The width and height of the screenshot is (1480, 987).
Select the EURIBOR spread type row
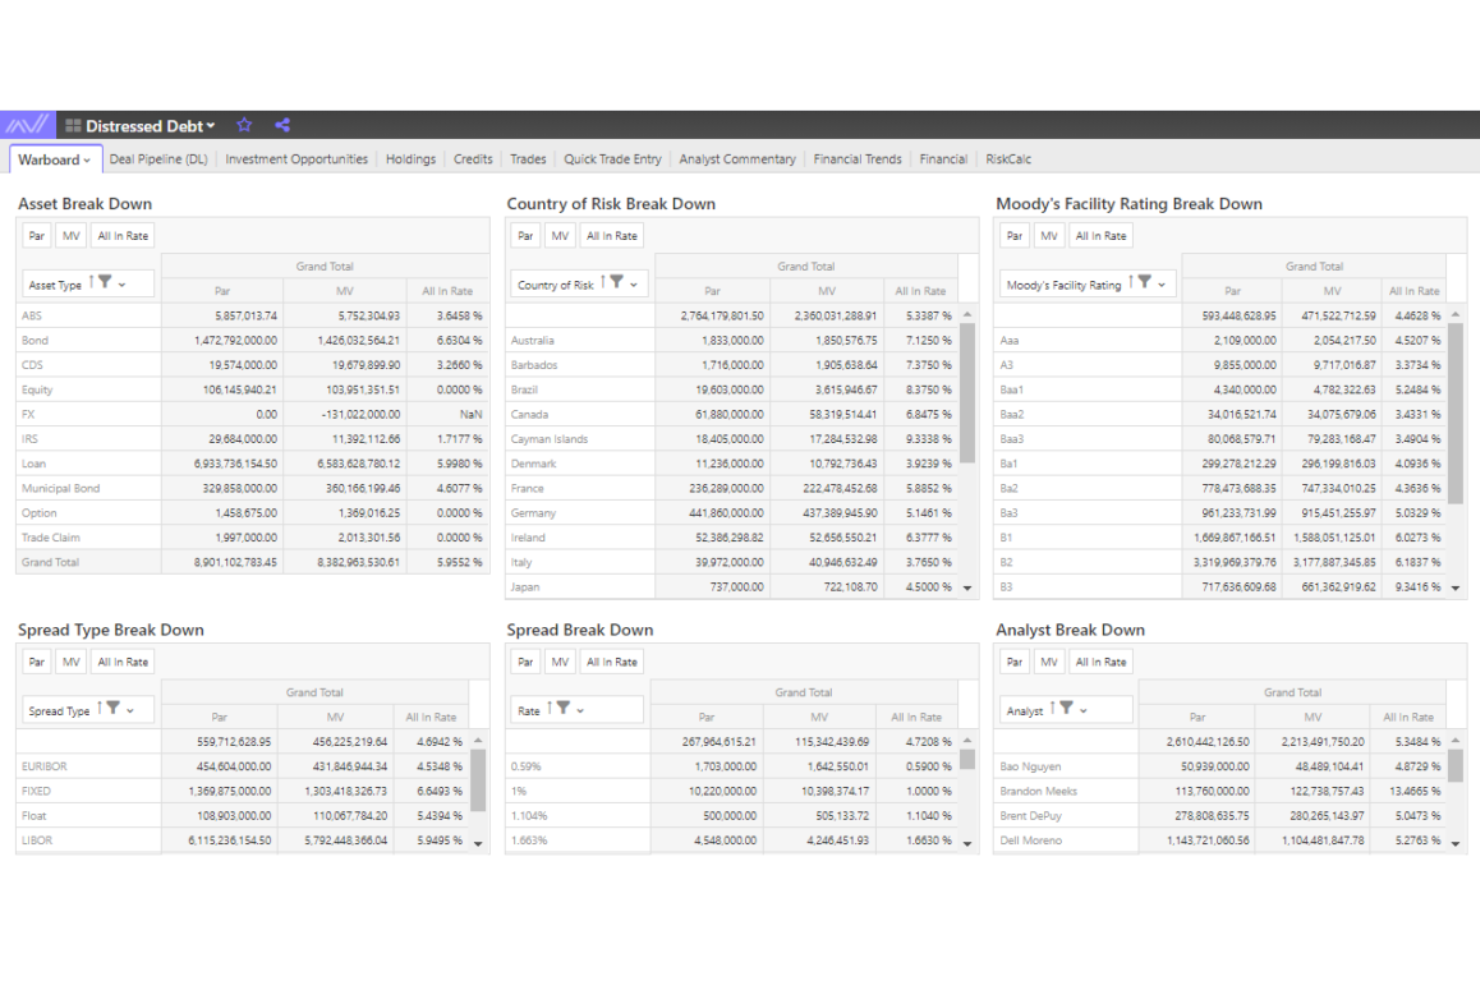pyautogui.click(x=44, y=766)
